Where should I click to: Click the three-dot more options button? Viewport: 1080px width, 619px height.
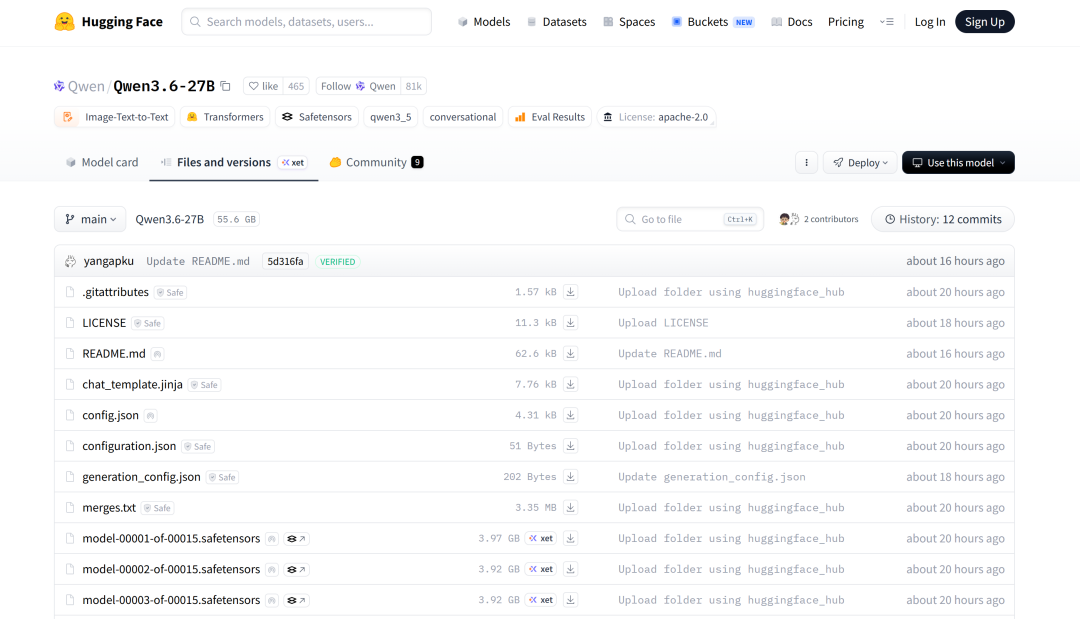pyautogui.click(x=806, y=163)
